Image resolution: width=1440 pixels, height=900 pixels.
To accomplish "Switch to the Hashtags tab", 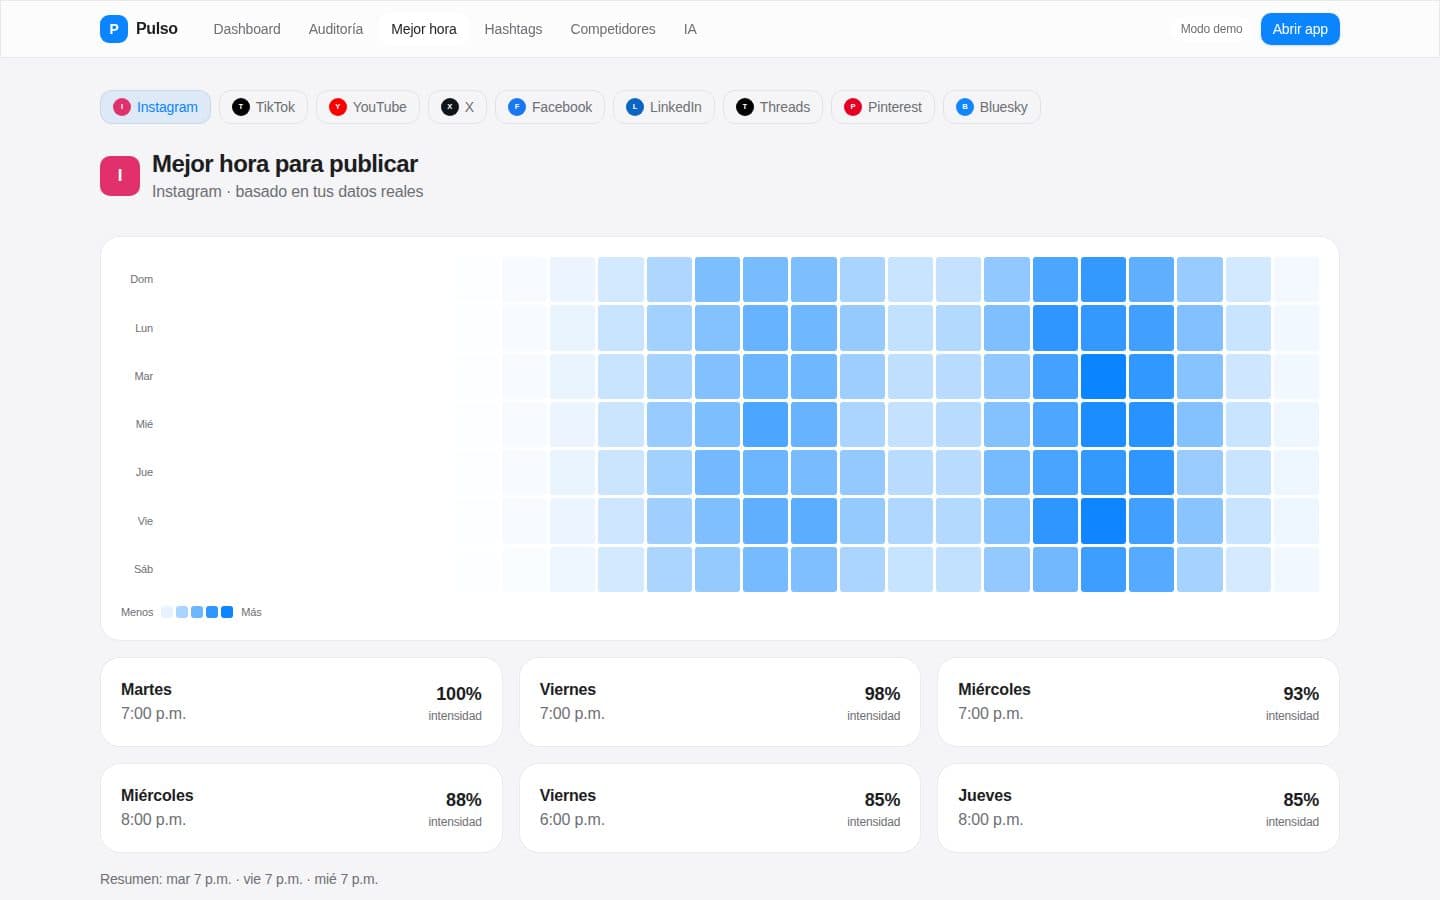I will [x=513, y=29].
